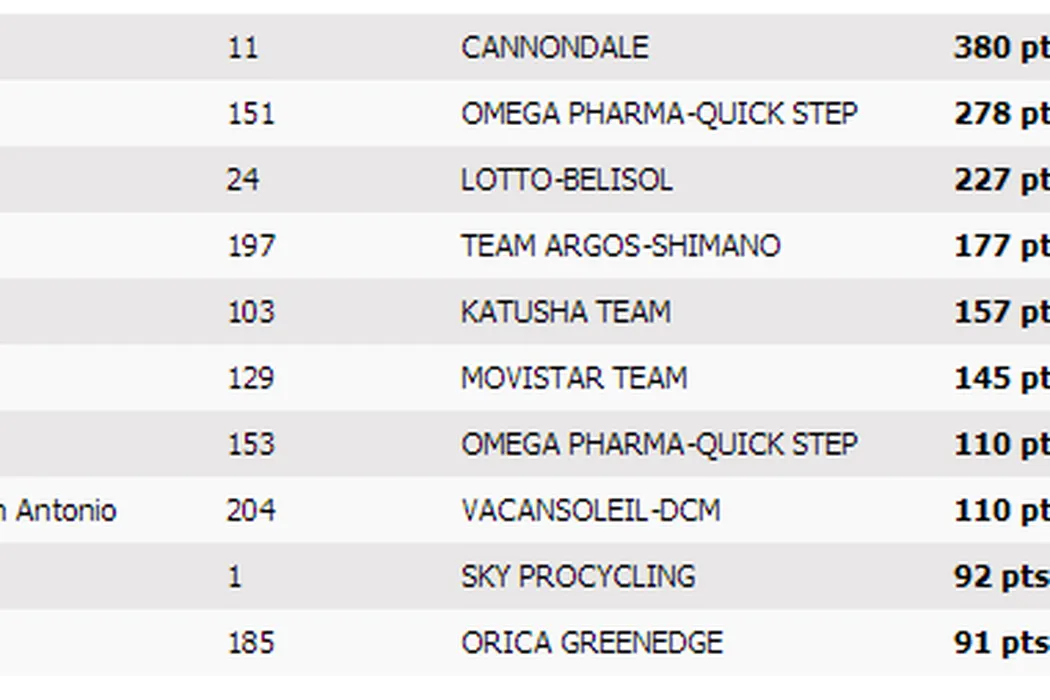Click the 145 pts score
This screenshot has width=1050, height=700.
coord(1000,378)
